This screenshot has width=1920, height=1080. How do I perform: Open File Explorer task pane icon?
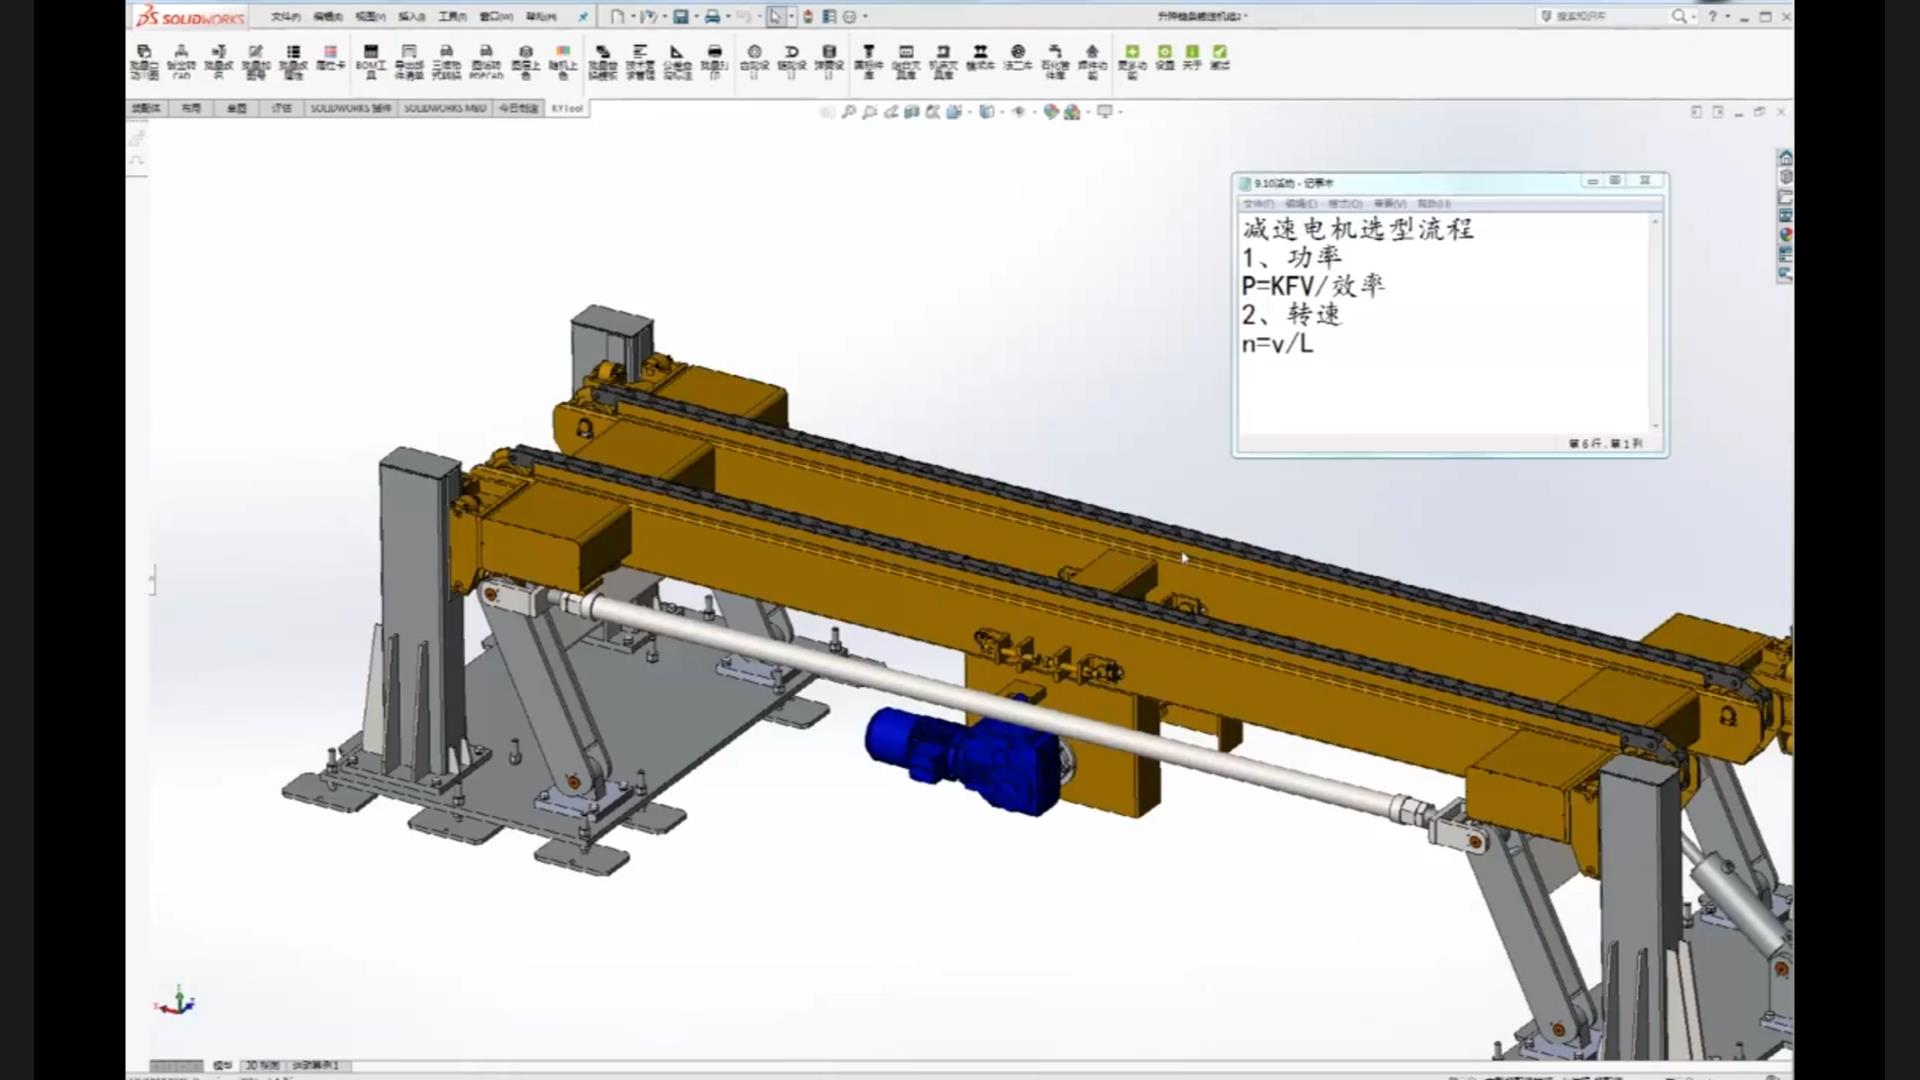coord(1785,196)
